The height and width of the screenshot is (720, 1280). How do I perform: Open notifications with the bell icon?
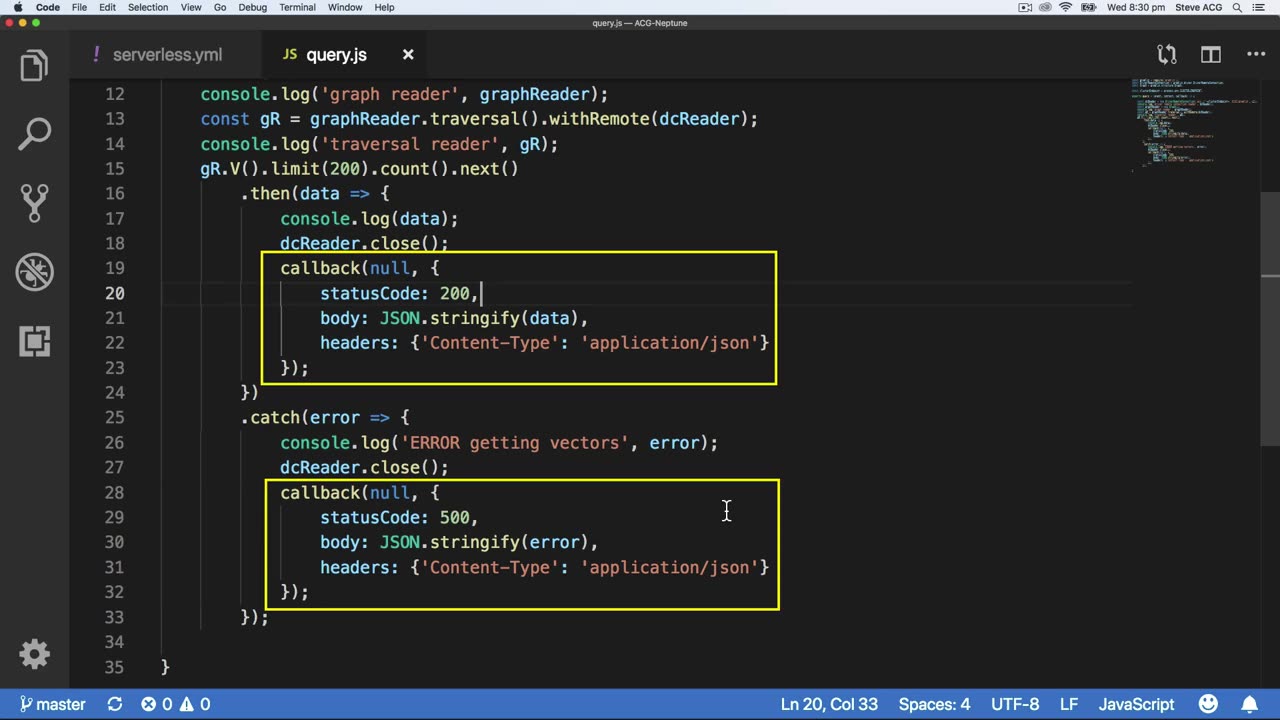[x=1250, y=704]
